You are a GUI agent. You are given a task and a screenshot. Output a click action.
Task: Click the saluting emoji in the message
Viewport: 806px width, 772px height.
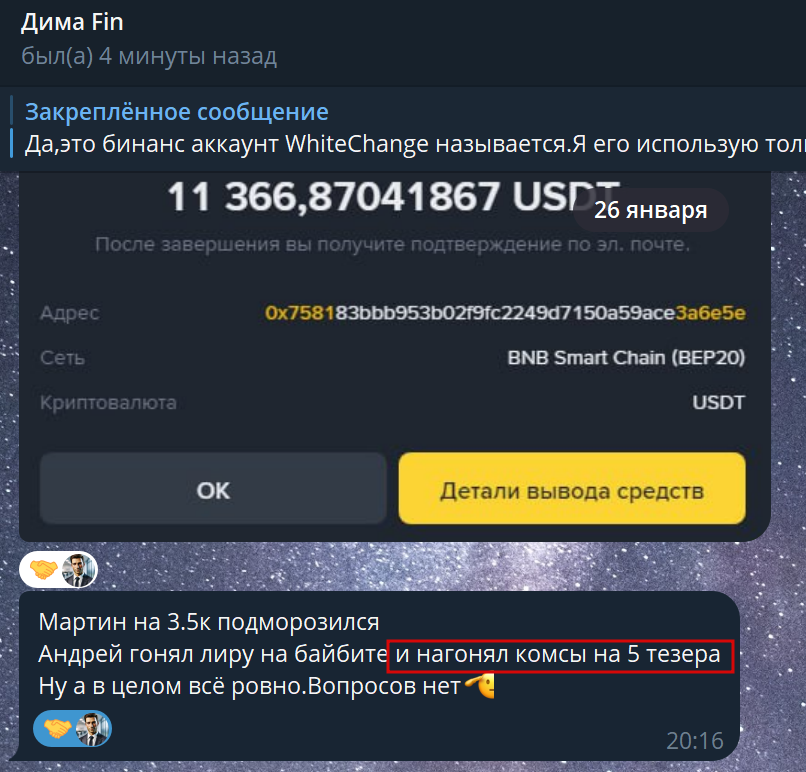pyautogui.click(x=480, y=685)
